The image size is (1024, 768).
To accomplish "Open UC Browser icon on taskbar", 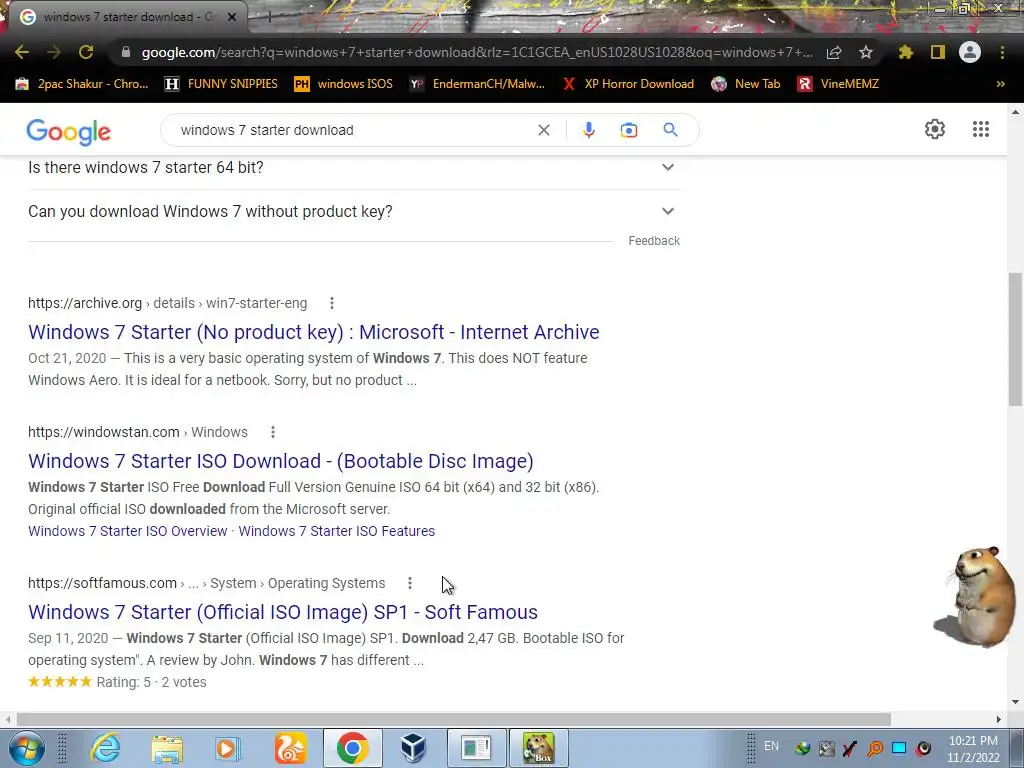I will (290, 748).
